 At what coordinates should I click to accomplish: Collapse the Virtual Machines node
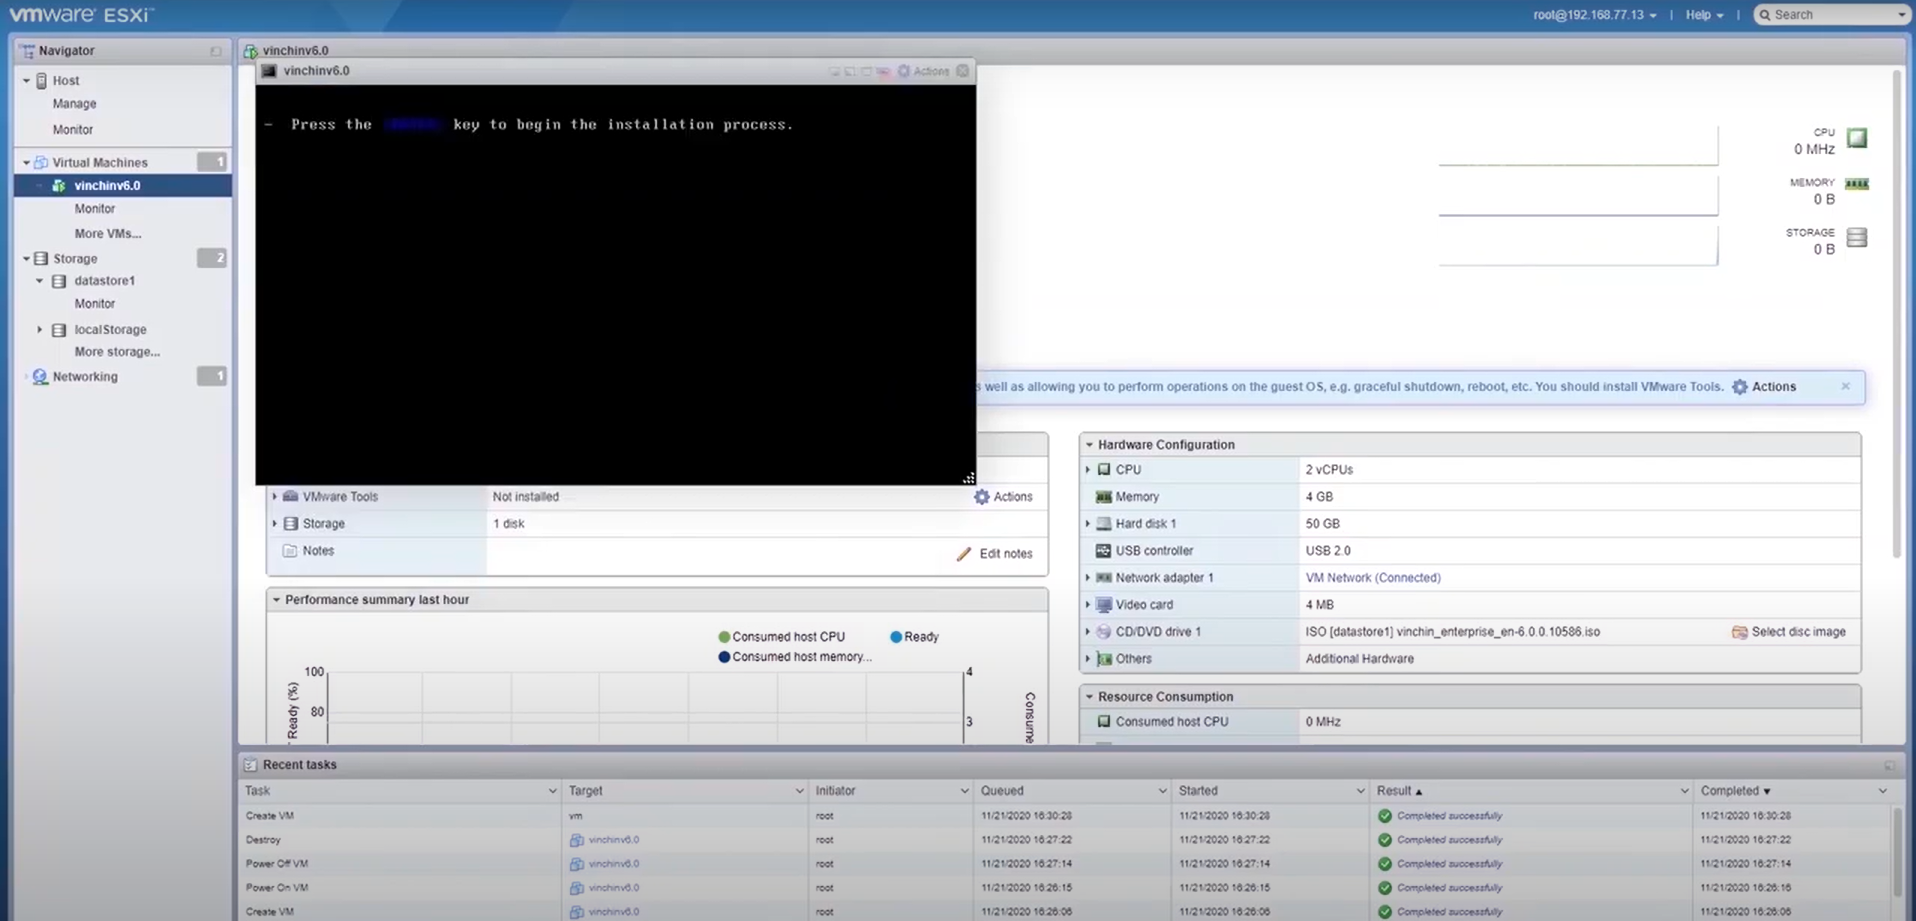pyautogui.click(x=27, y=162)
